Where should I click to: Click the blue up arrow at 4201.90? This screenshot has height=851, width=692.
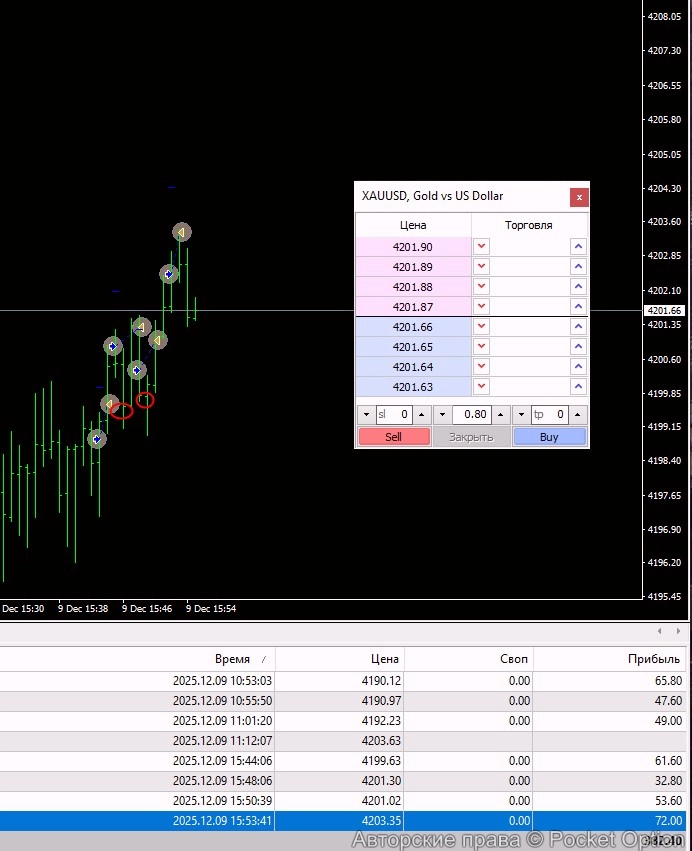pyautogui.click(x=578, y=247)
